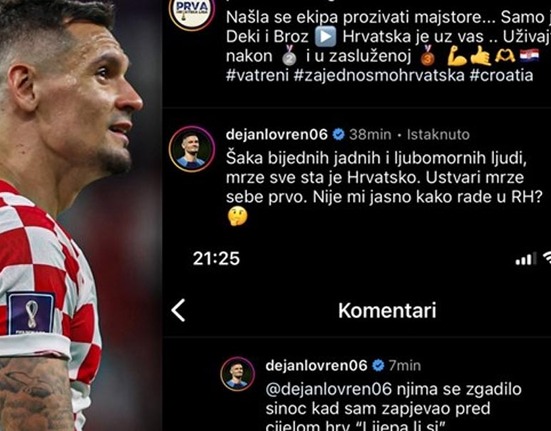Tap the cellular signal bars icon
The width and height of the screenshot is (551, 431).
click(526, 259)
